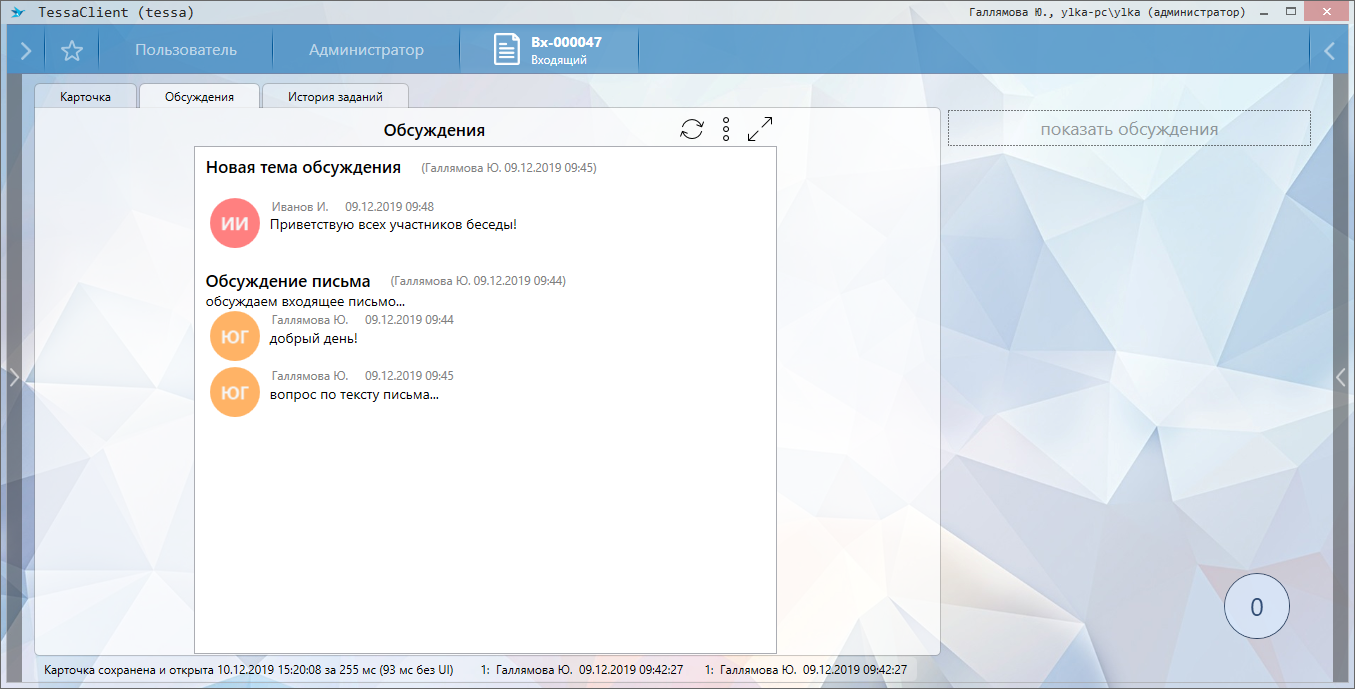The image size is (1355, 689).
Task: Expand the right sidebar chevron in header
Action: tap(1329, 51)
